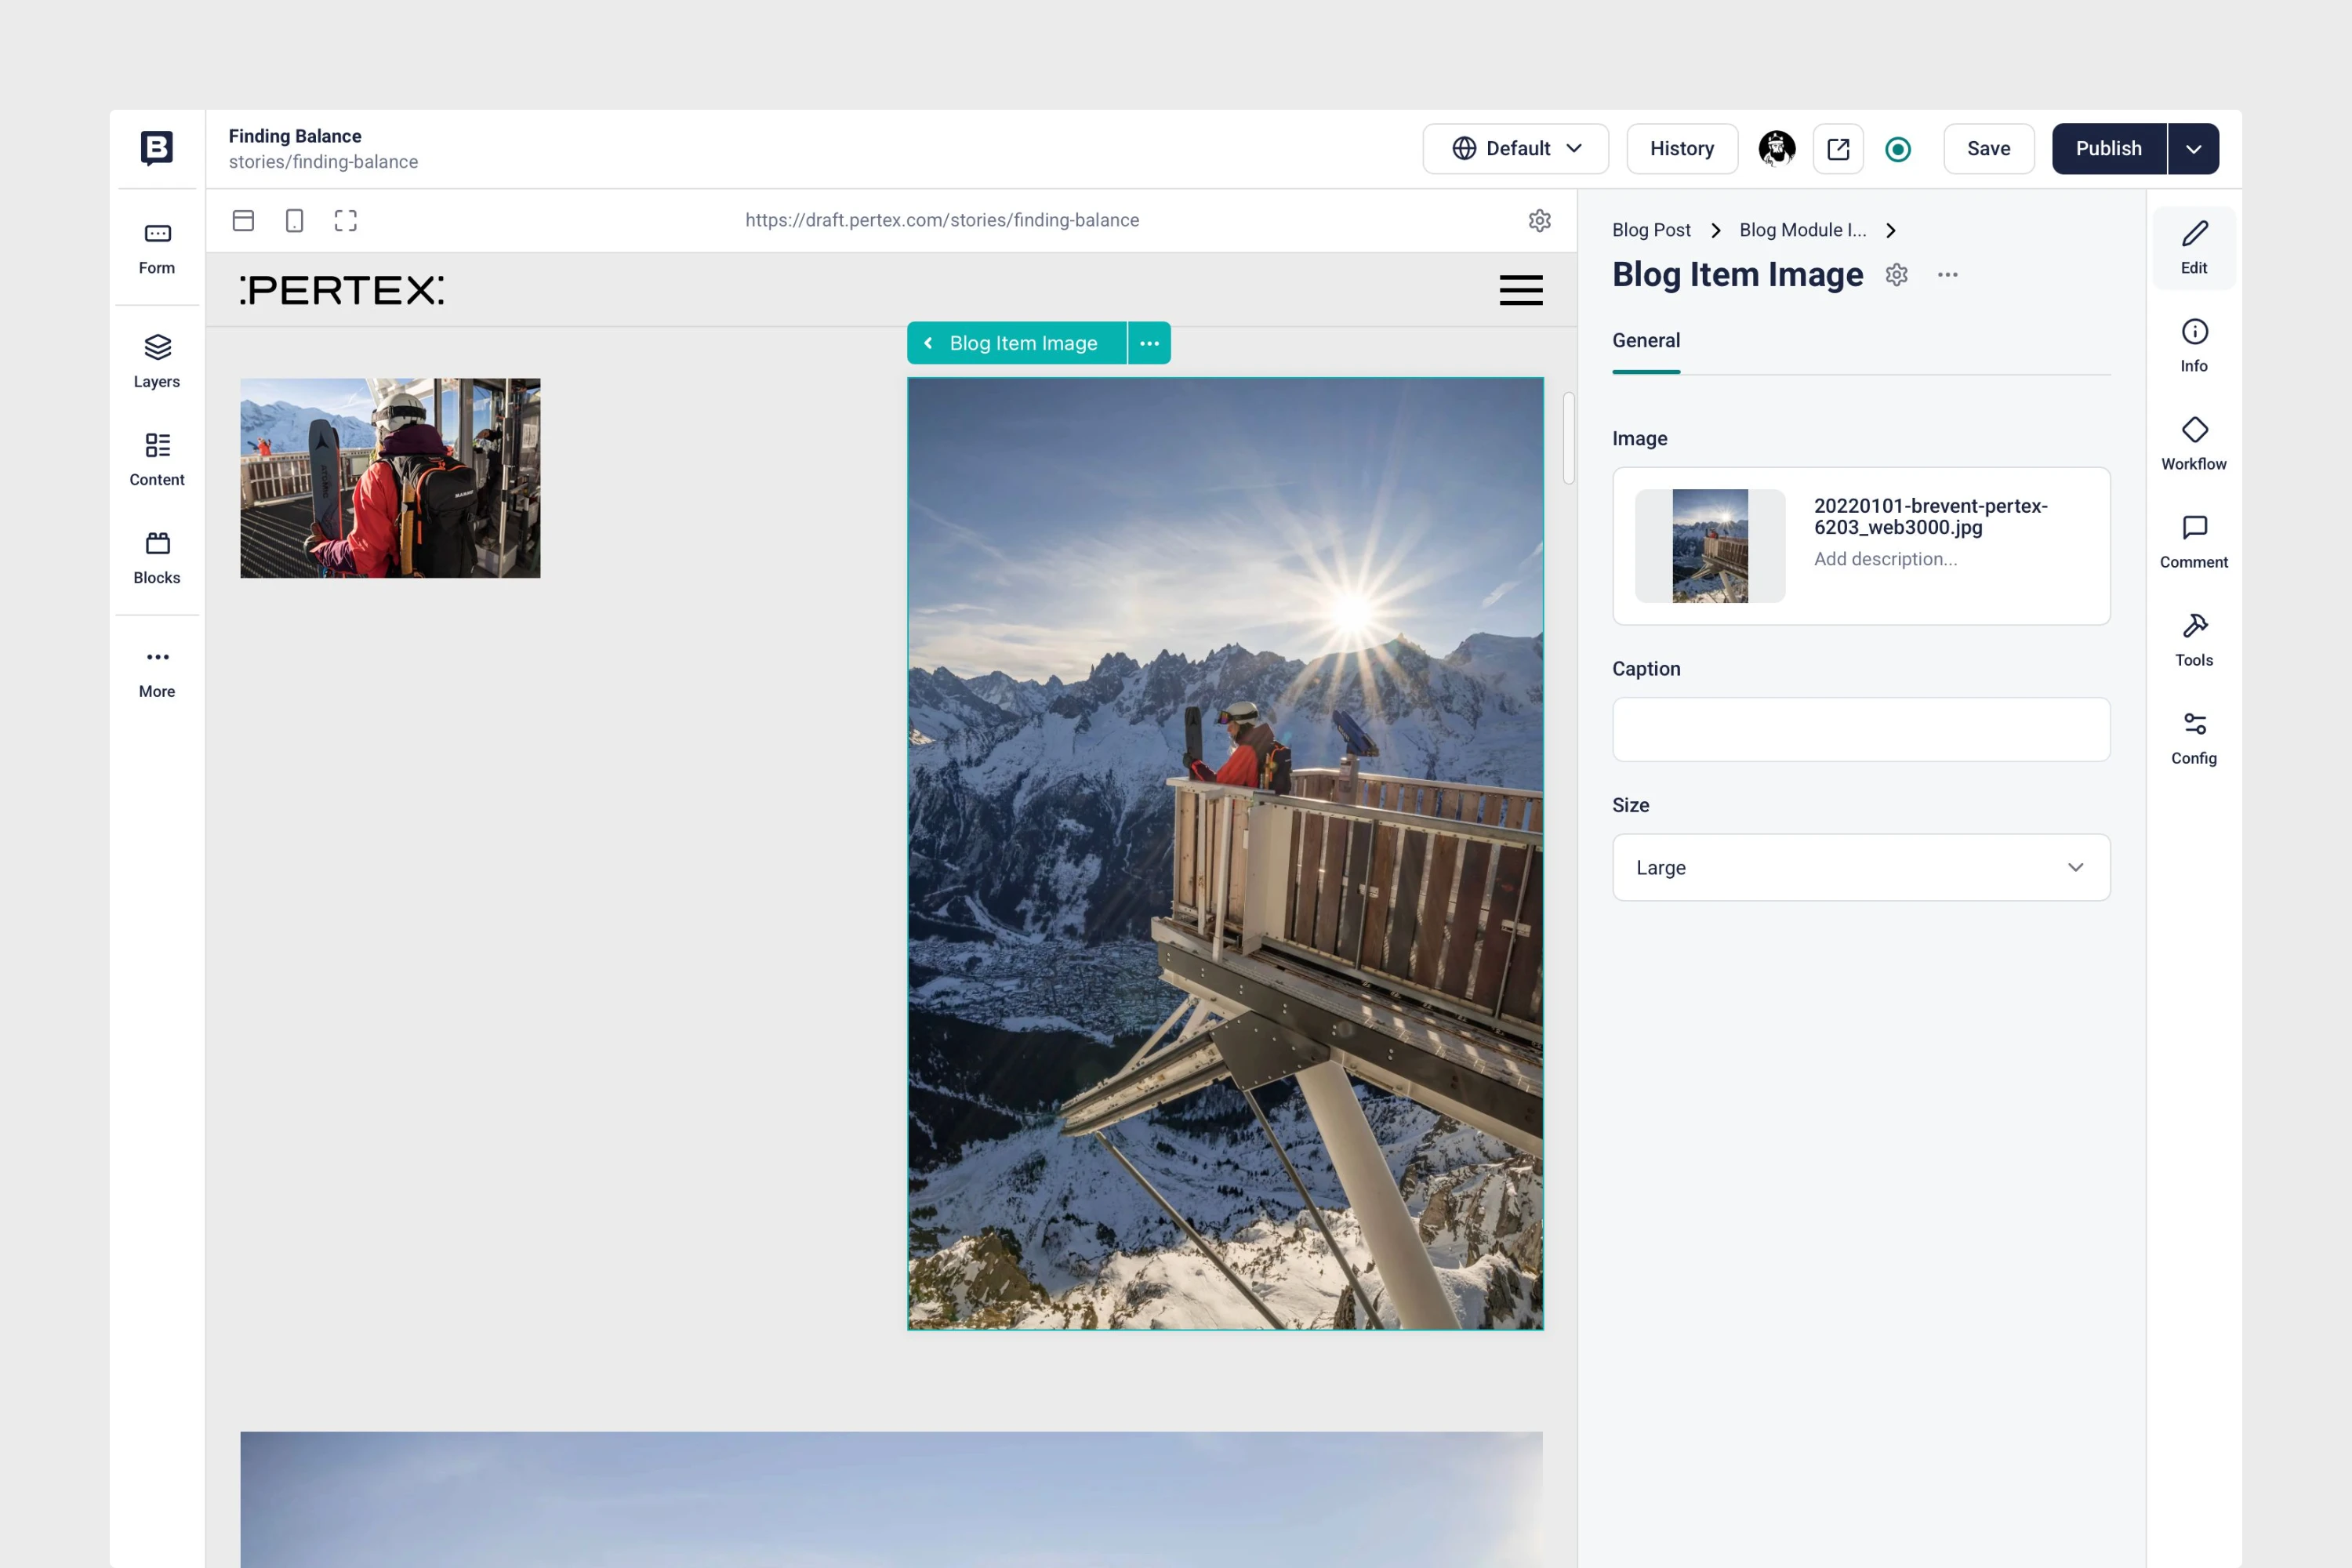Switch to mobile device preview
Screen dimensions: 2352x1568
pyautogui.click(x=294, y=220)
